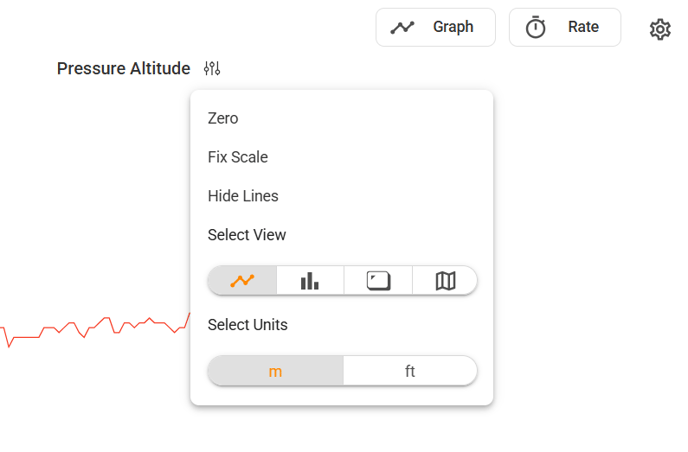Set units to meters (m)
The height and width of the screenshot is (452, 688).
(276, 371)
